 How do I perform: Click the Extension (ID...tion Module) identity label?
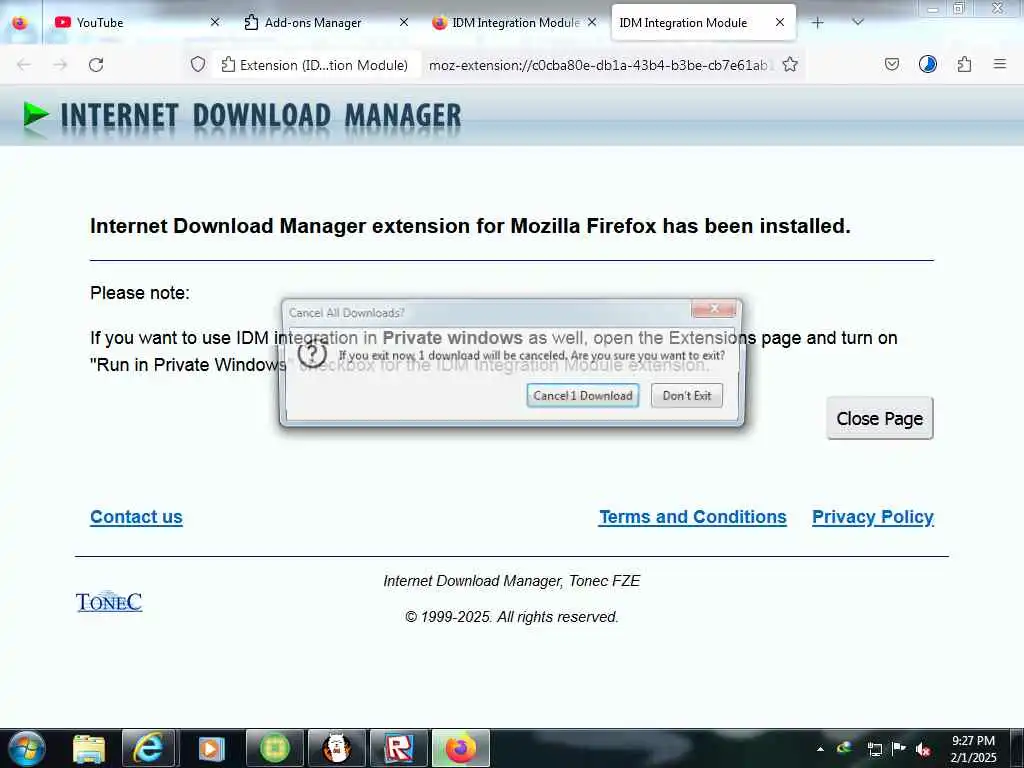(315, 65)
